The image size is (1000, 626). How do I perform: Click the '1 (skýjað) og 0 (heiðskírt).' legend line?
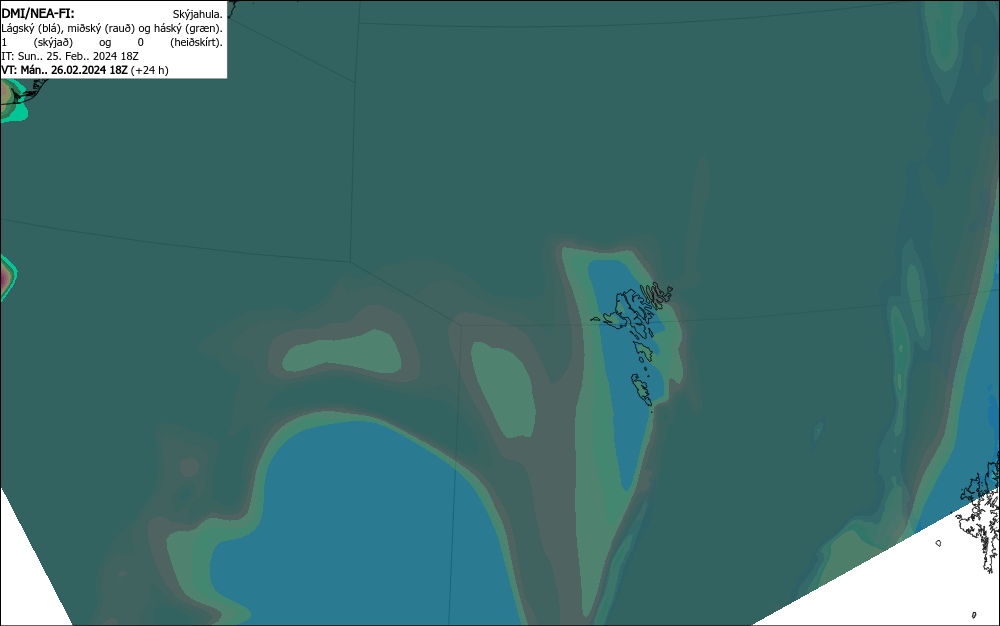(112, 42)
